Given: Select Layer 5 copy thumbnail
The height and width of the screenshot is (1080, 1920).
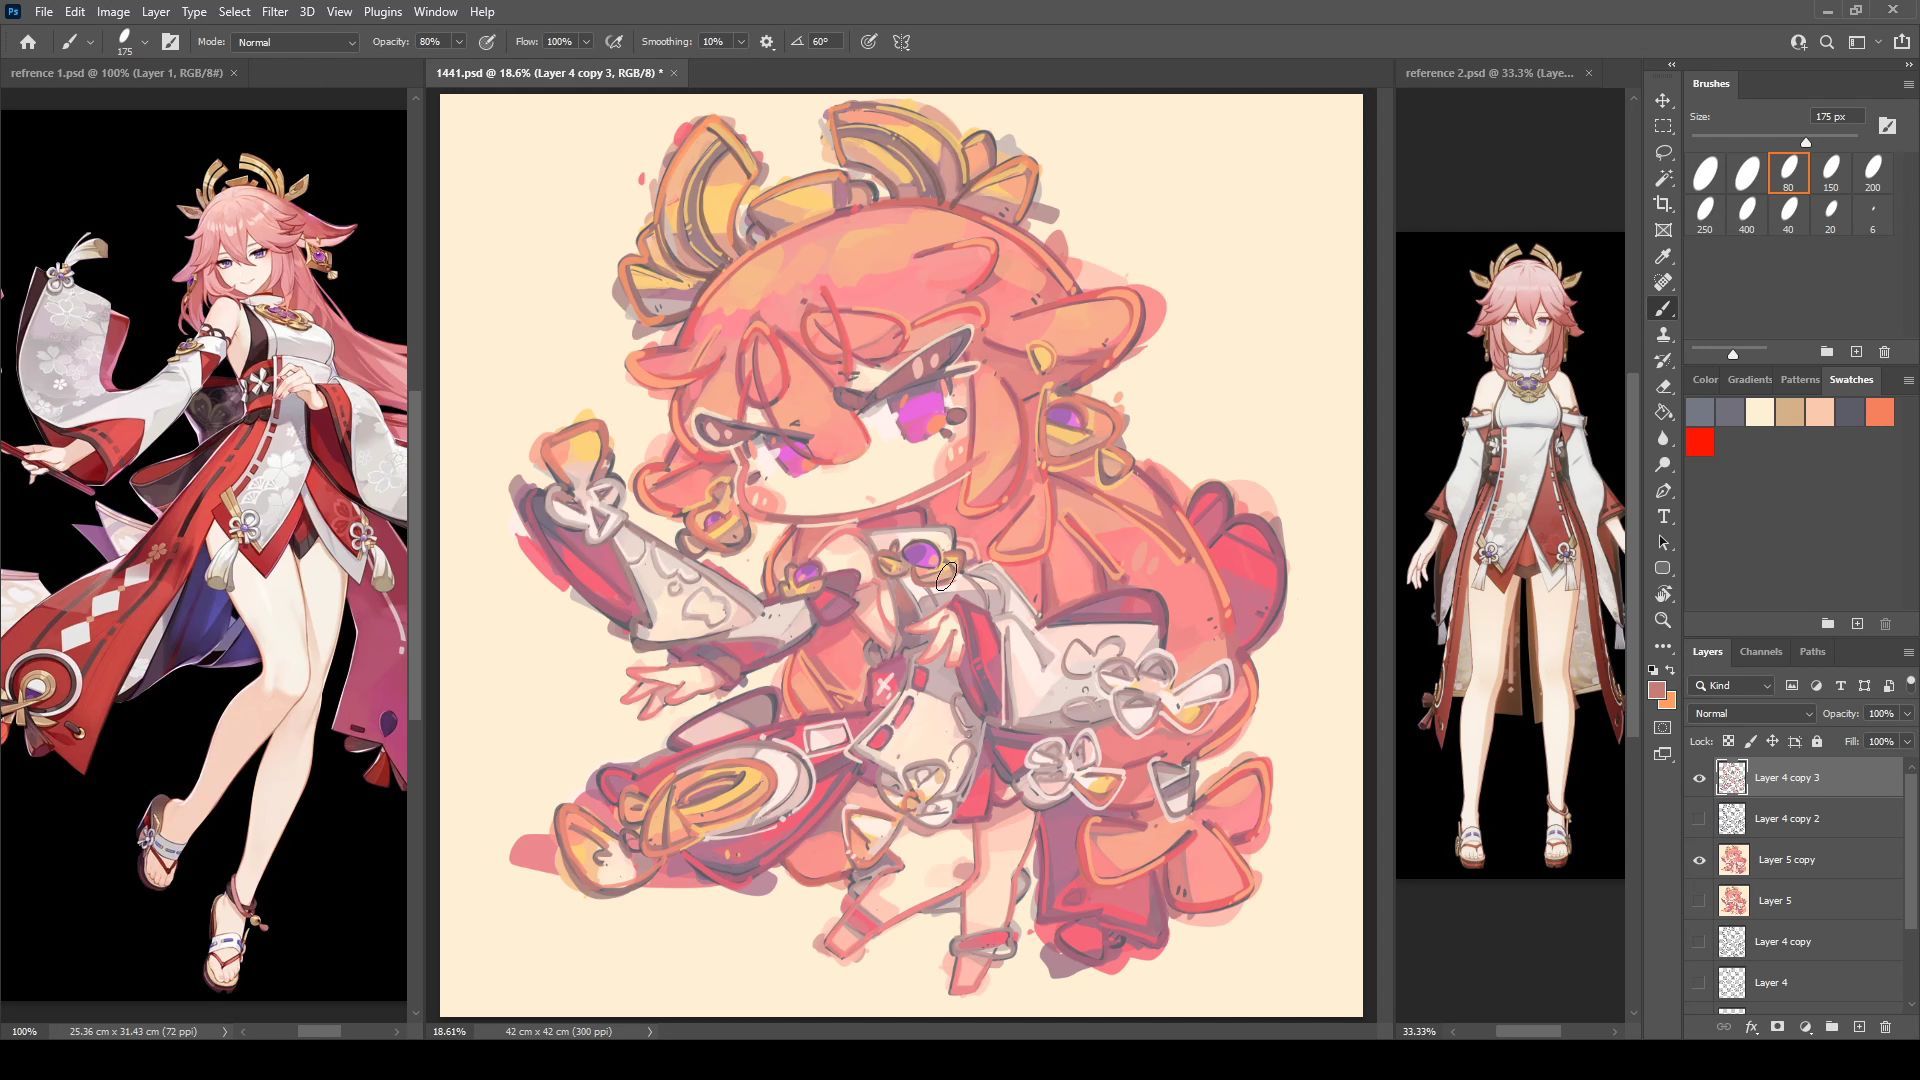Looking at the screenshot, I should point(1733,860).
